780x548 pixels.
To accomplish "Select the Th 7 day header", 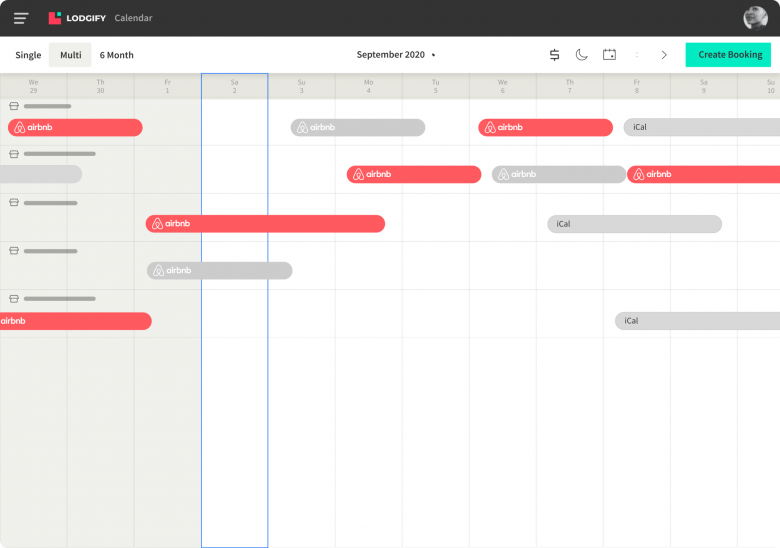I will pyautogui.click(x=570, y=86).
